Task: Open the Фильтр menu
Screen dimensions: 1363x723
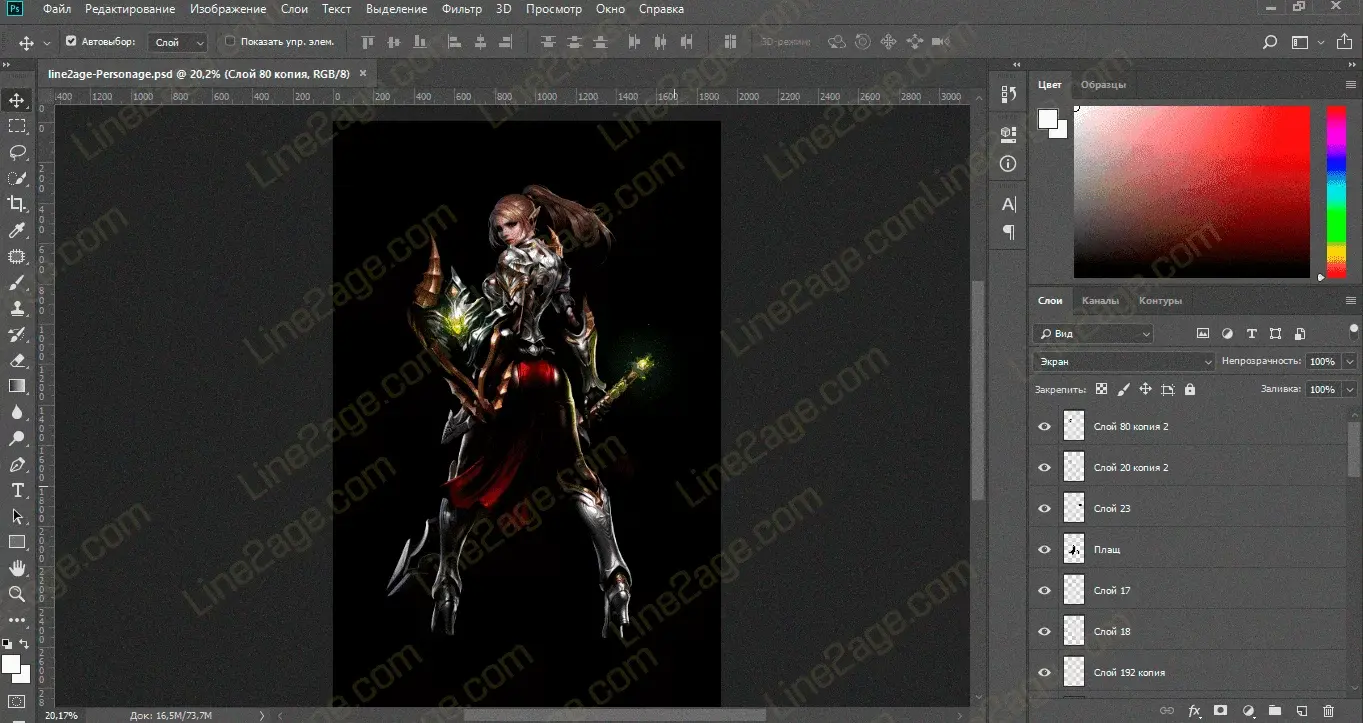Action: (462, 9)
